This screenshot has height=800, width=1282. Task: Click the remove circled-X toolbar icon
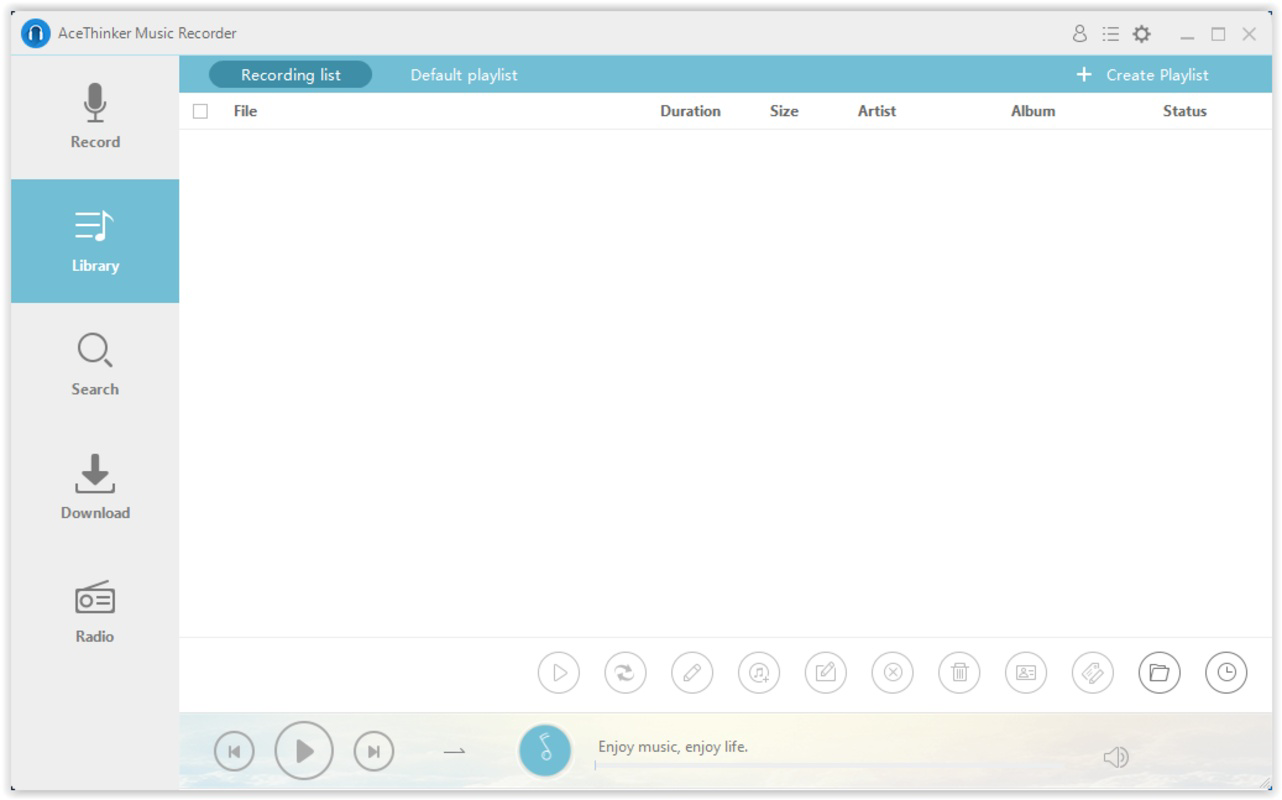[893, 673]
